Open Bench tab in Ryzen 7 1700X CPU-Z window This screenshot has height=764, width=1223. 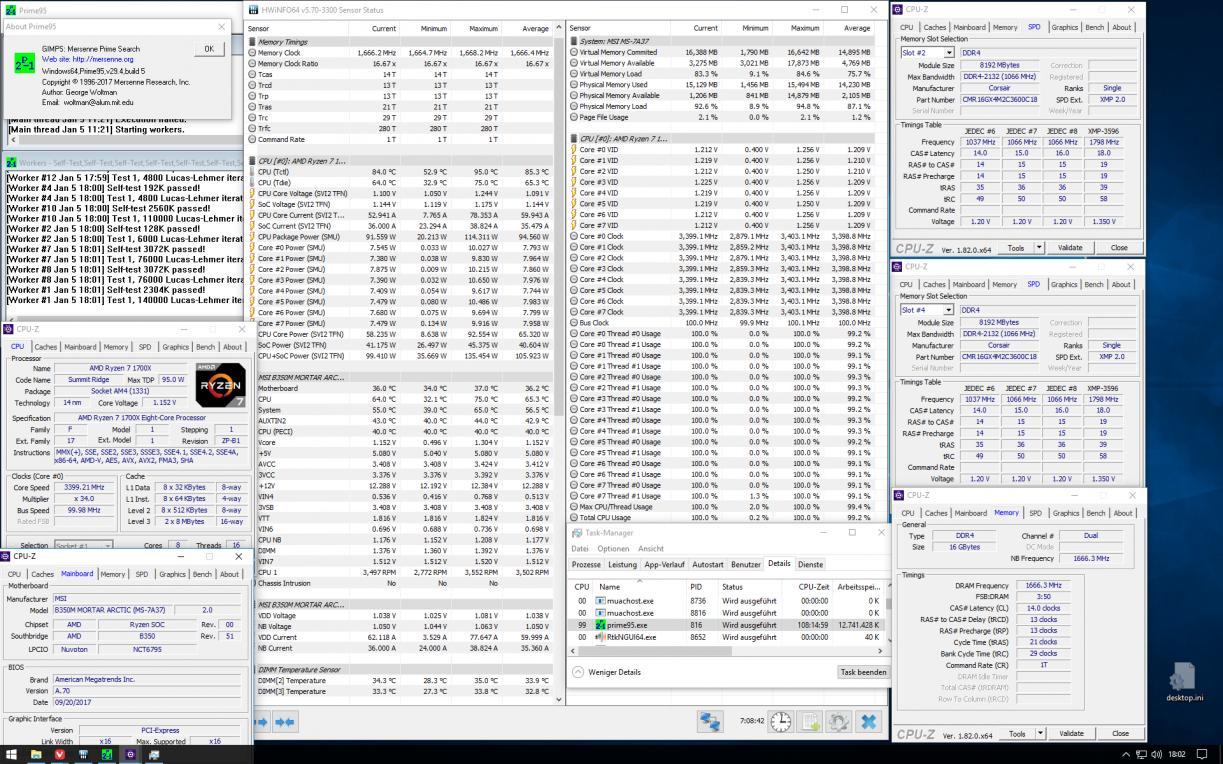pos(205,347)
